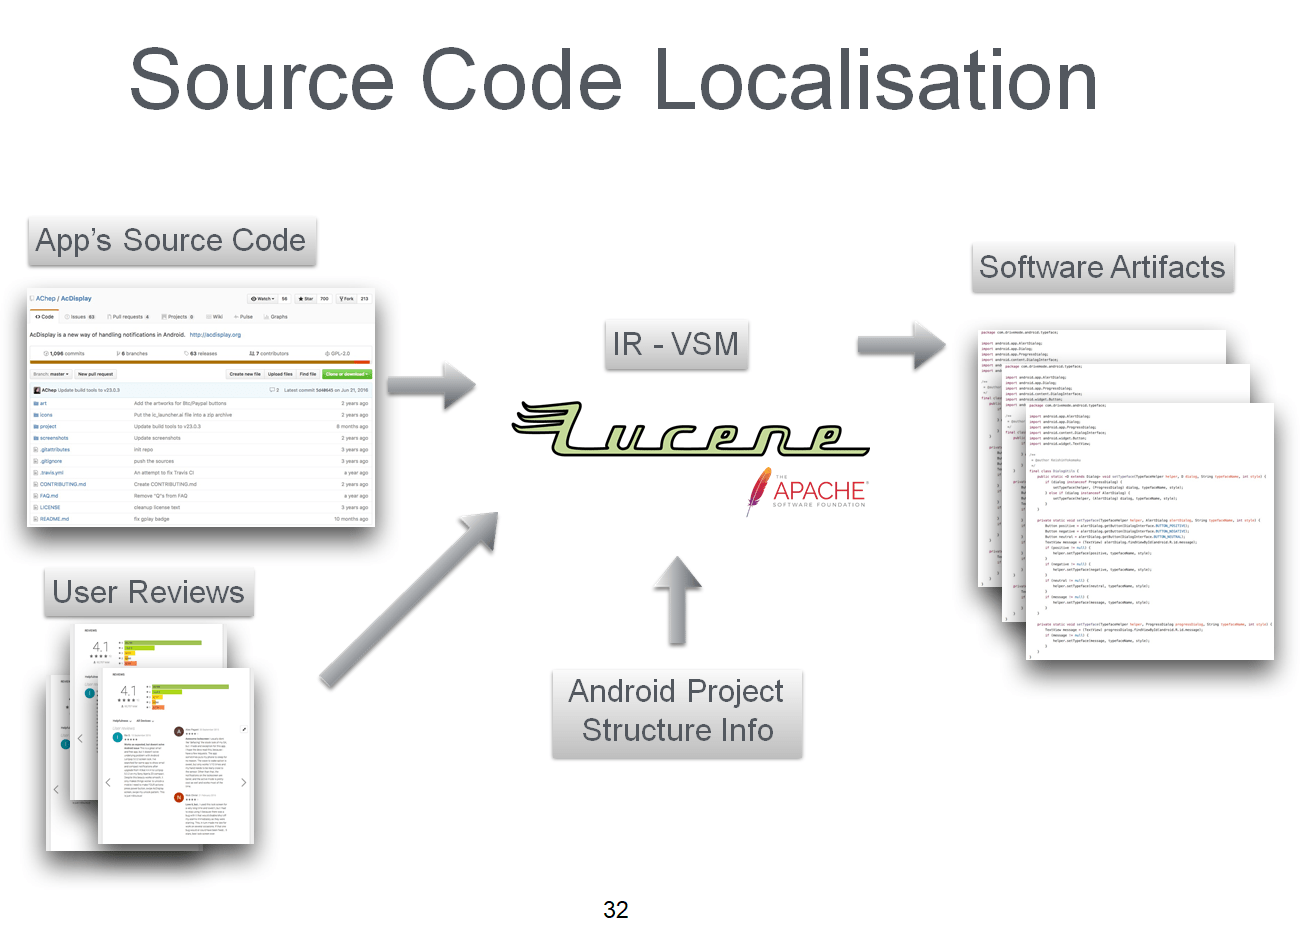Click the App's Source Code label
The width and height of the screenshot is (1300, 938).
point(171,241)
